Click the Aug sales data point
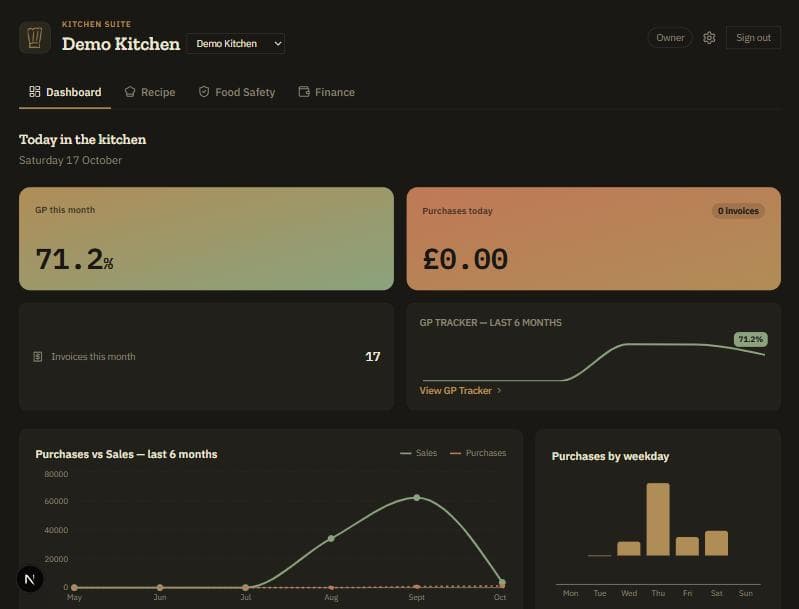Image resolution: width=799 pixels, height=609 pixels. coord(331,538)
